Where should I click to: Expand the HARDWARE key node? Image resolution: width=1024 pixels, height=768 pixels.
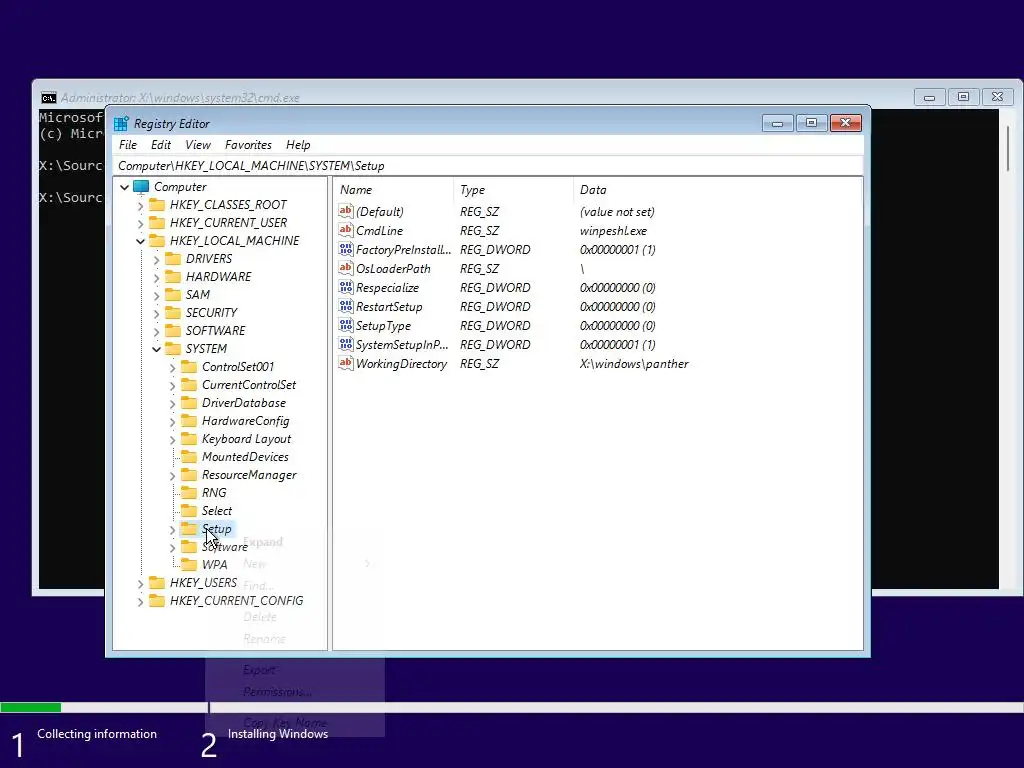pos(157,278)
